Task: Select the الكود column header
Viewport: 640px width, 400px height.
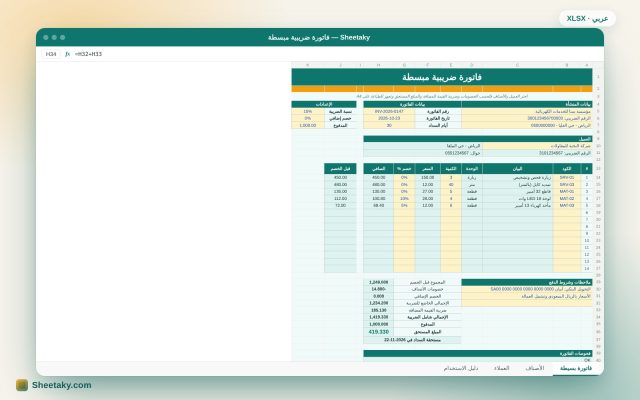Action: 567,169
